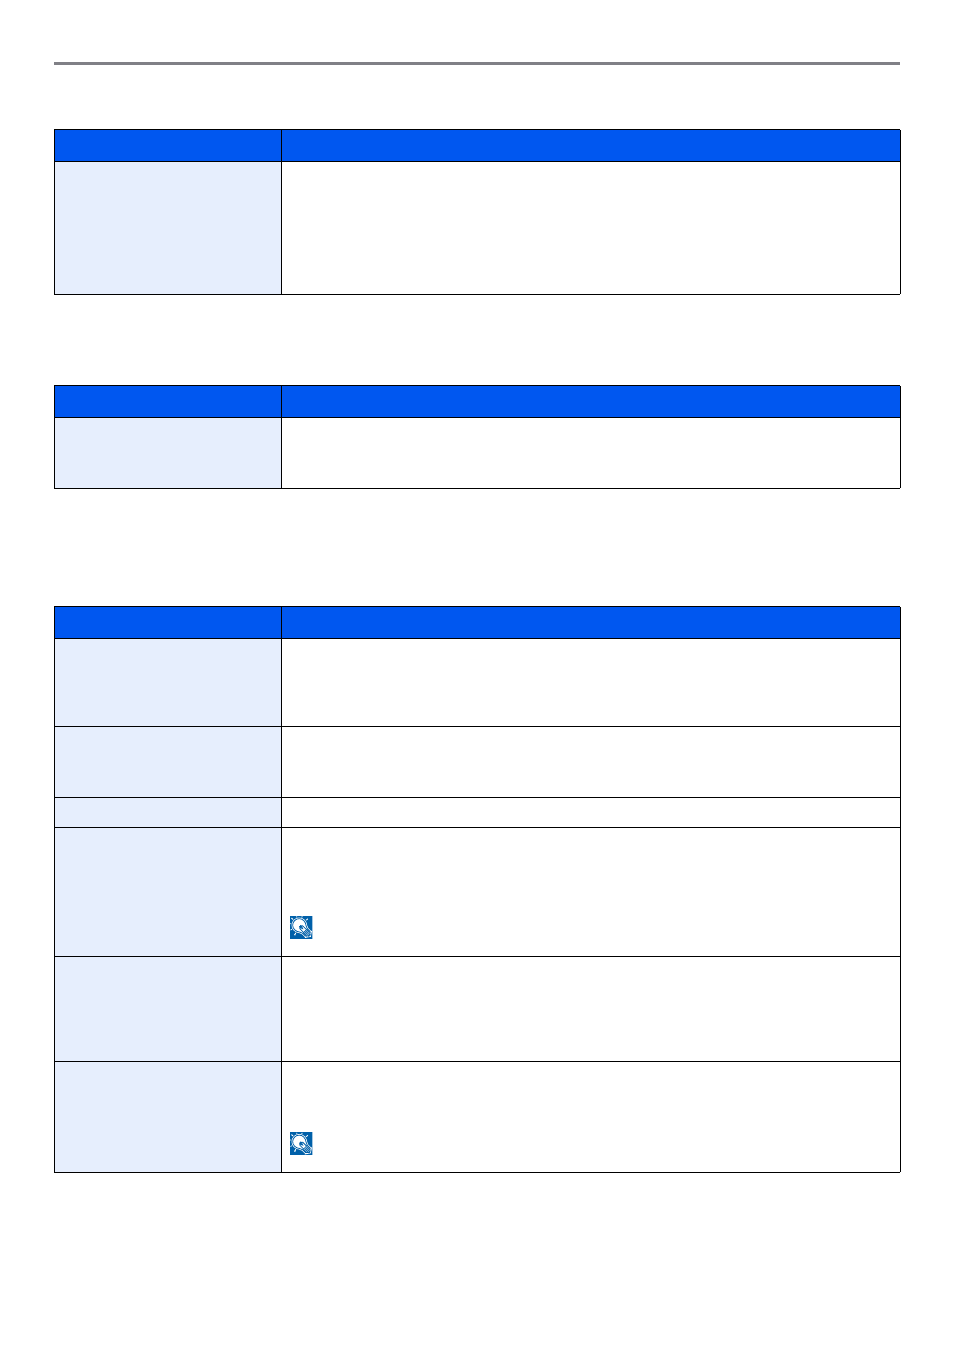Click the first white description cell in the bottom table
The image size is (954, 1350).
[591, 683]
